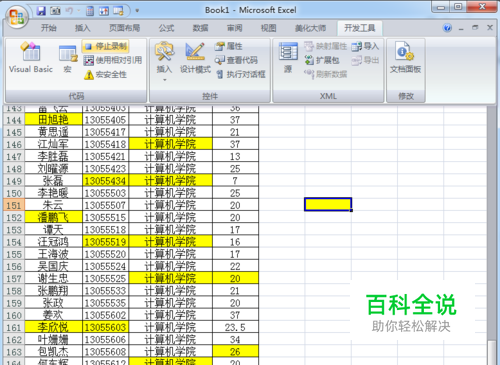Switch to the 美化大师 tab
The height and width of the screenshot is (365, 500).
310,28
